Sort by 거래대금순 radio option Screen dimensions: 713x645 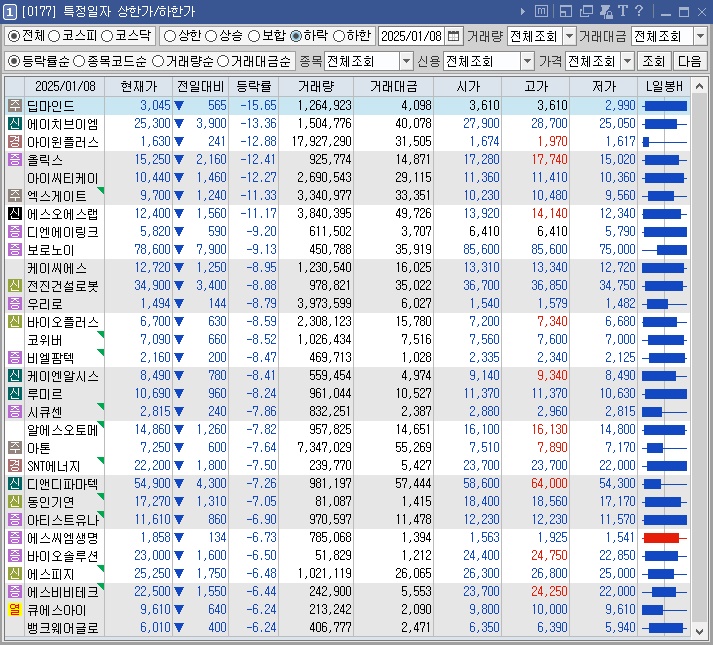click(x=223, y=61)
